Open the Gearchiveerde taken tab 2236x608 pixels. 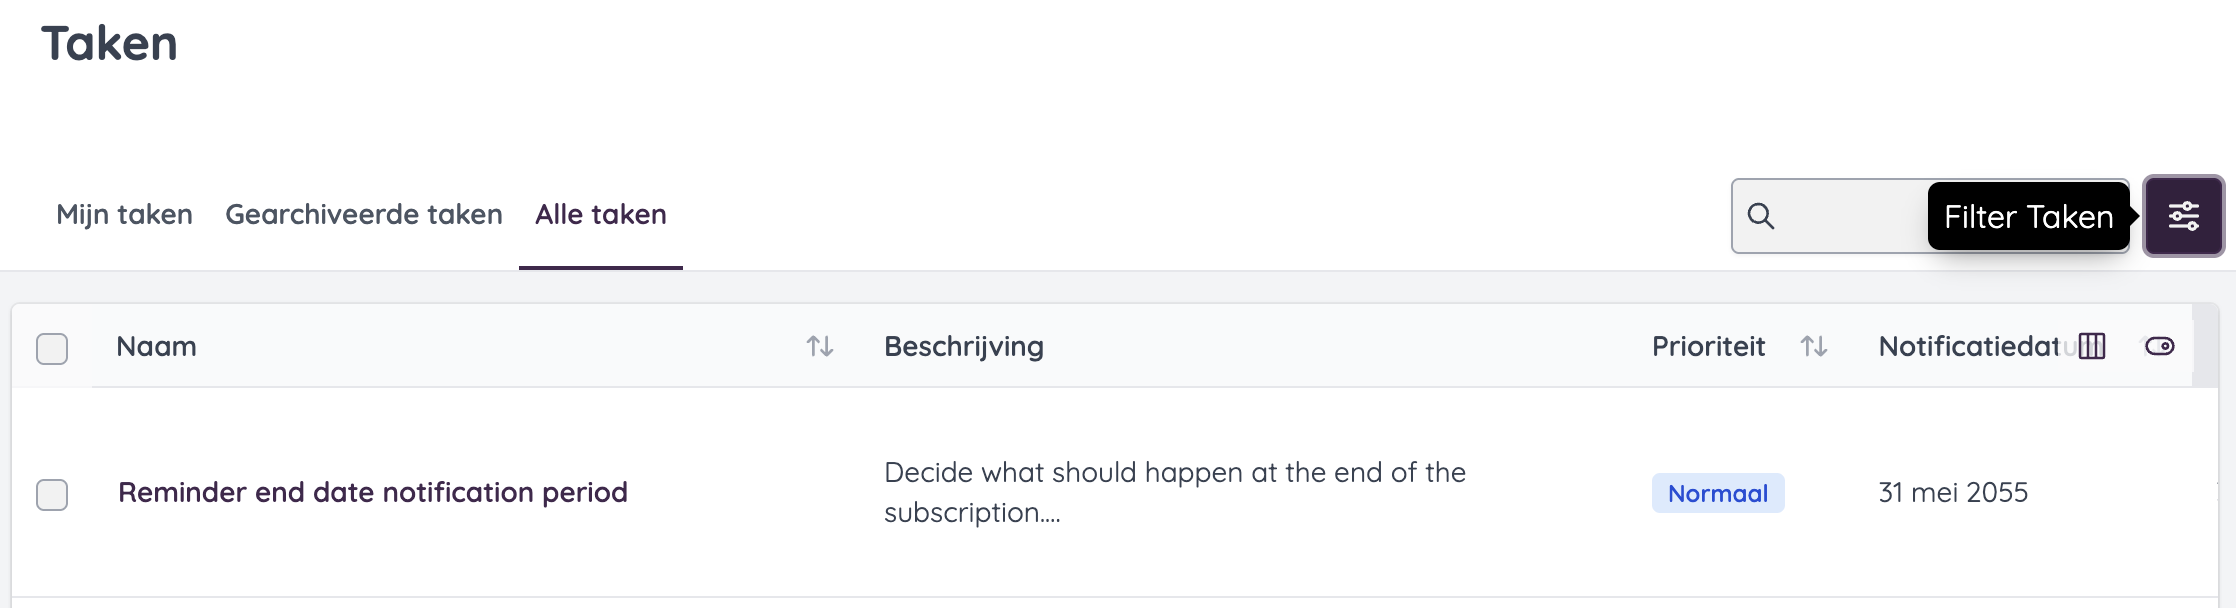tap(364, 215)
